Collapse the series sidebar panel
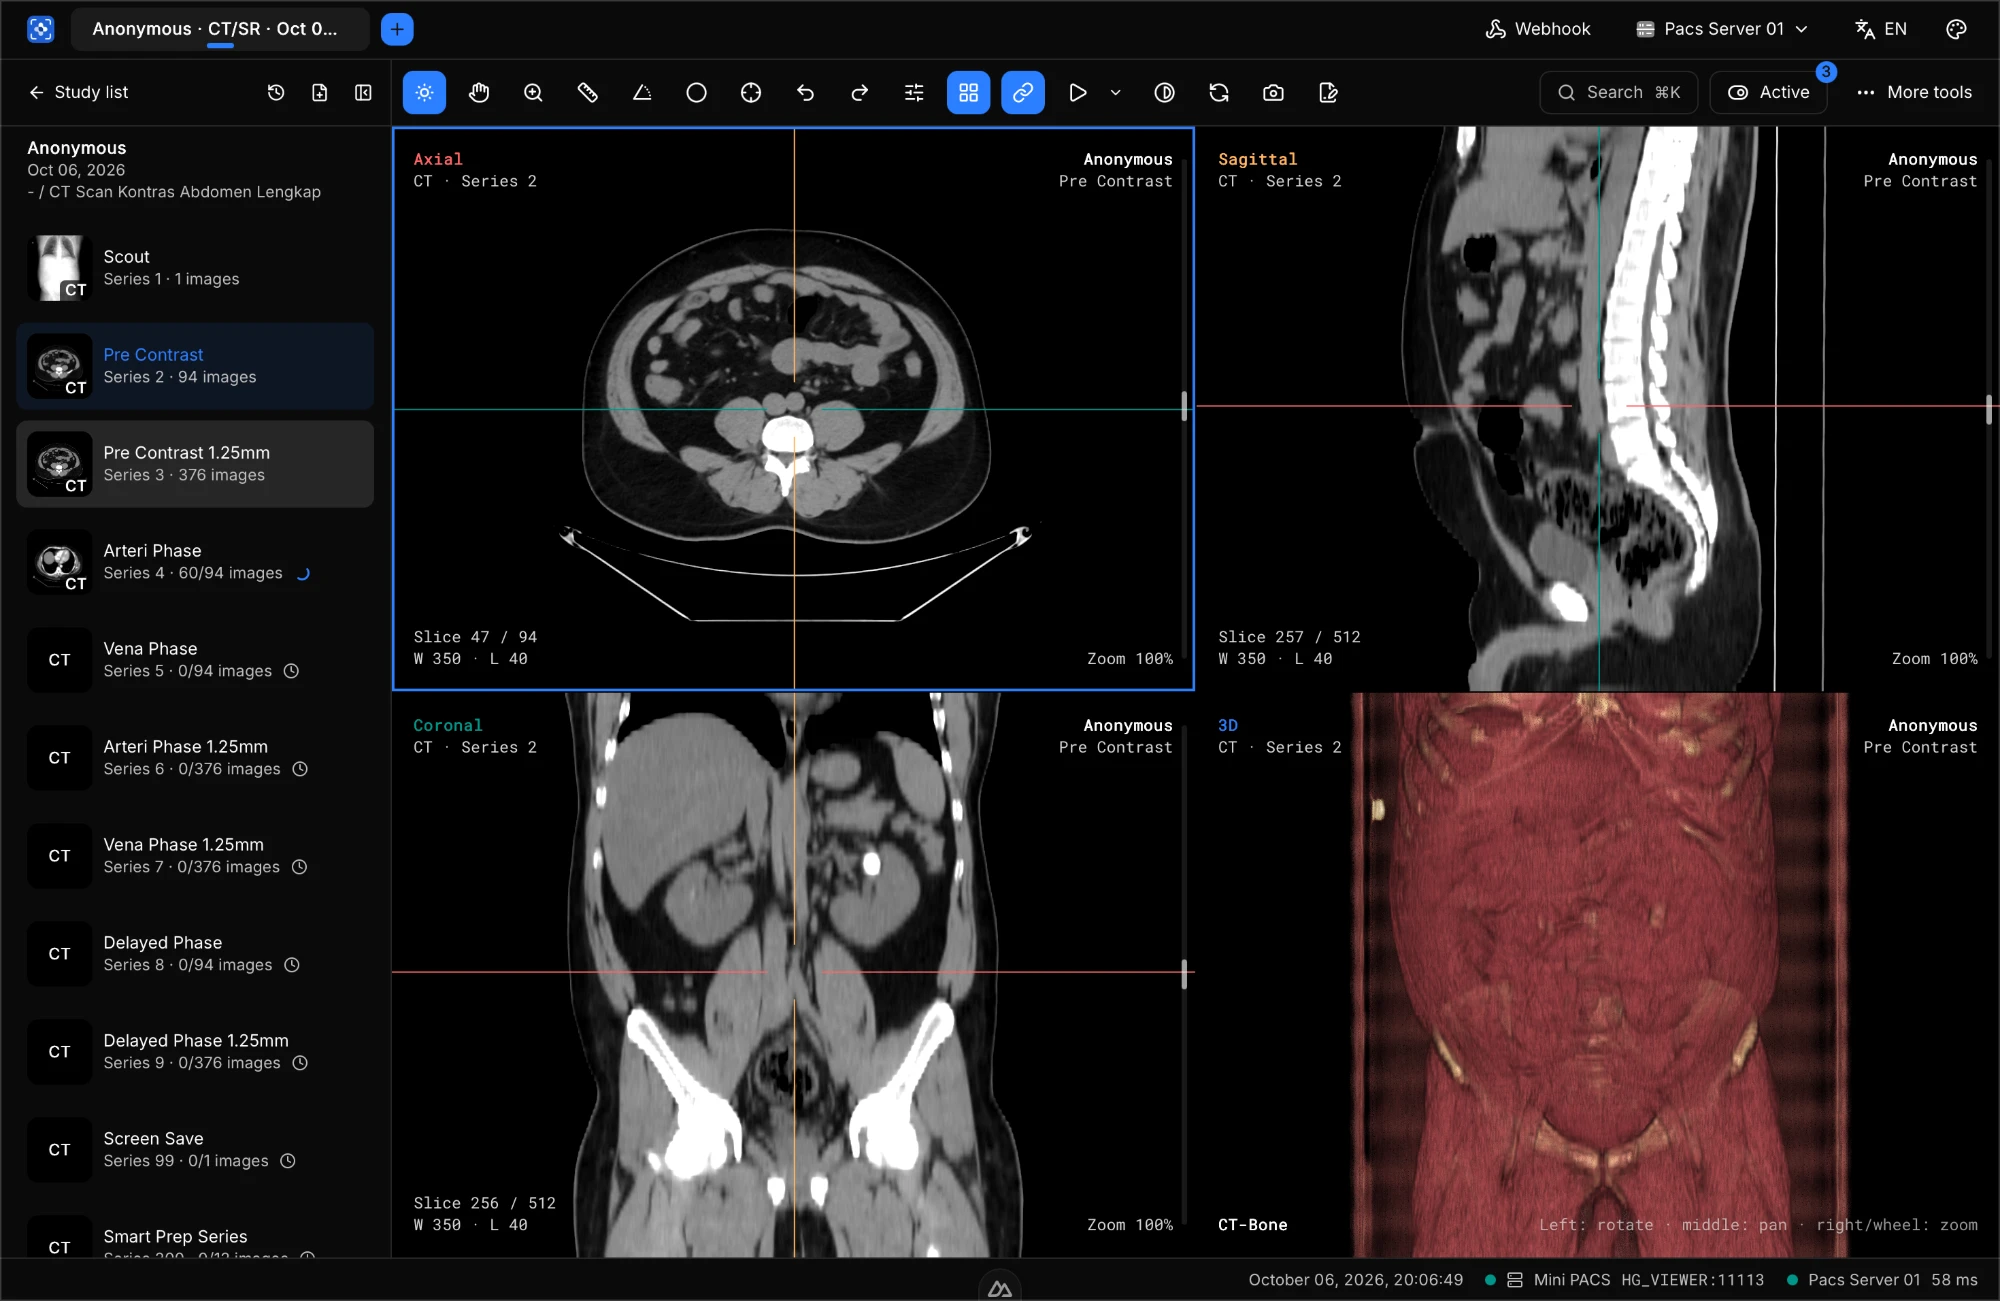This screenshot has width=2000, height=1301. point(363,92)
